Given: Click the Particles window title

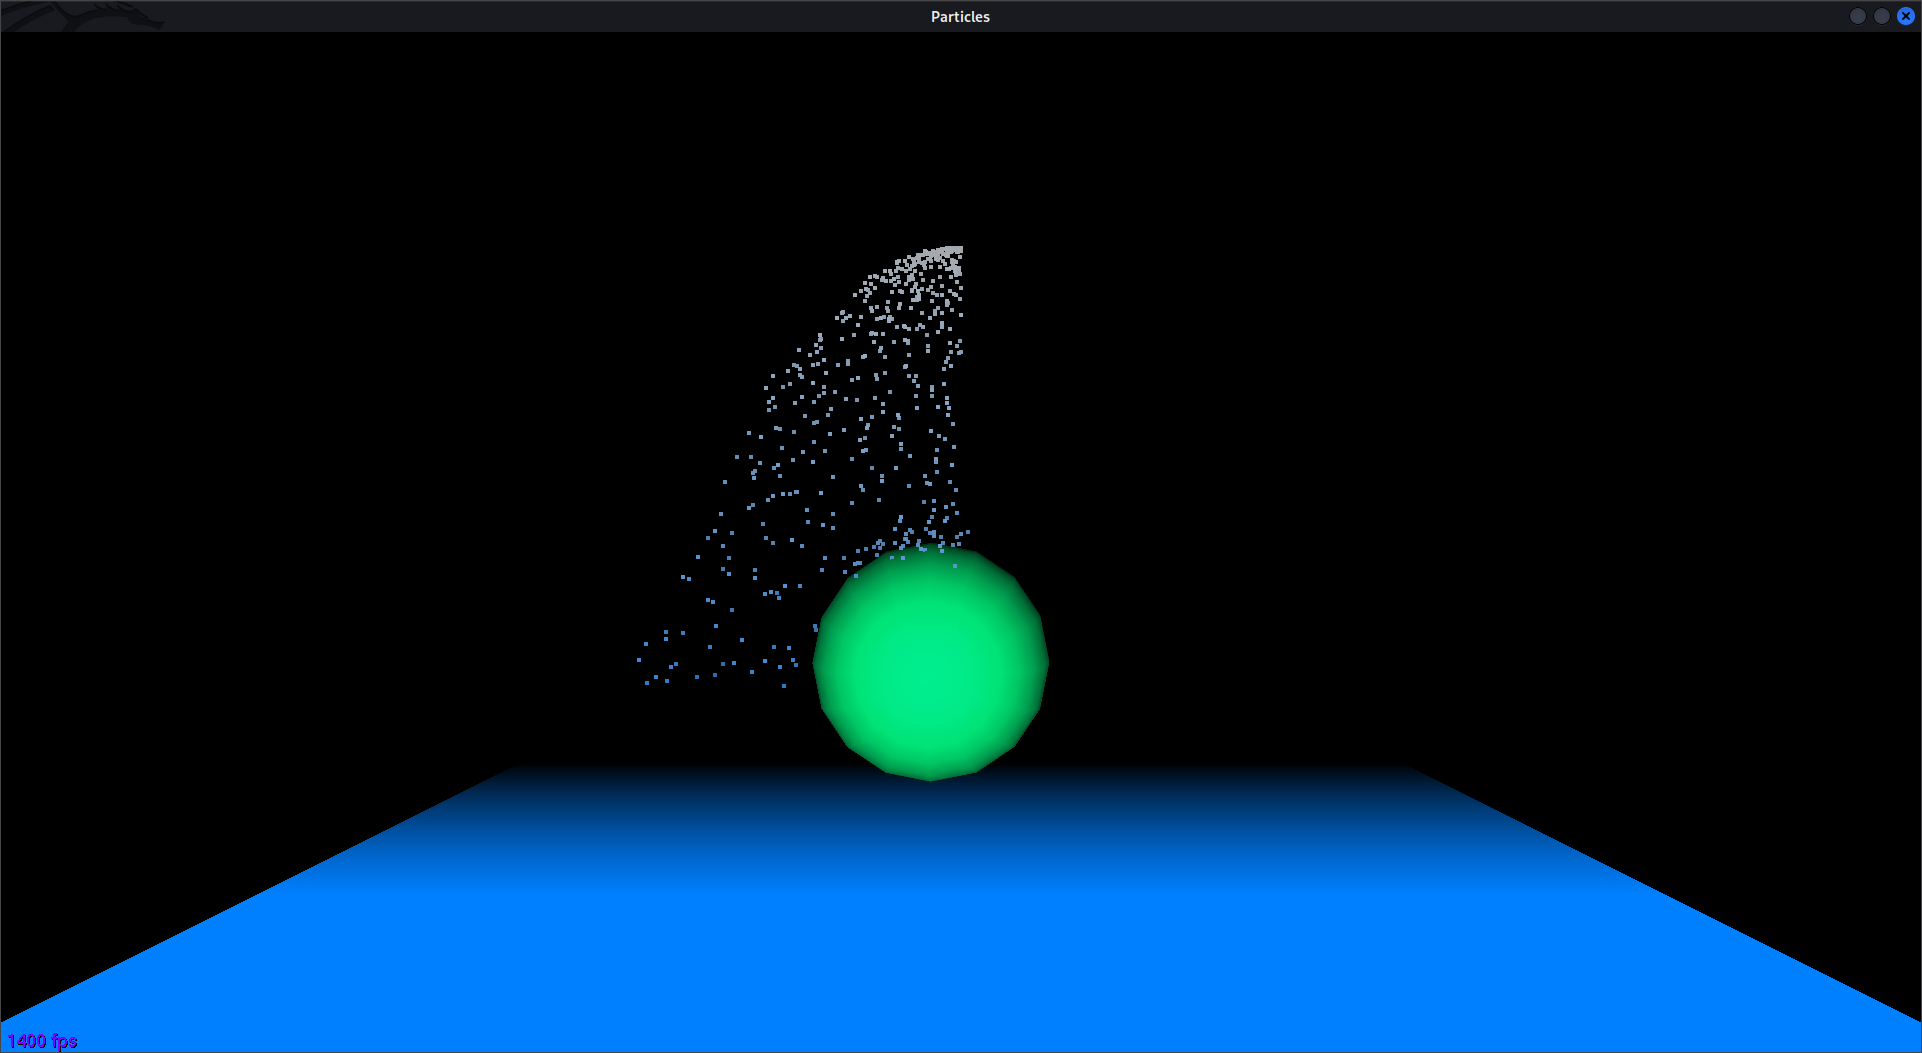Looking at the screenshot, I should coord(960,16).
